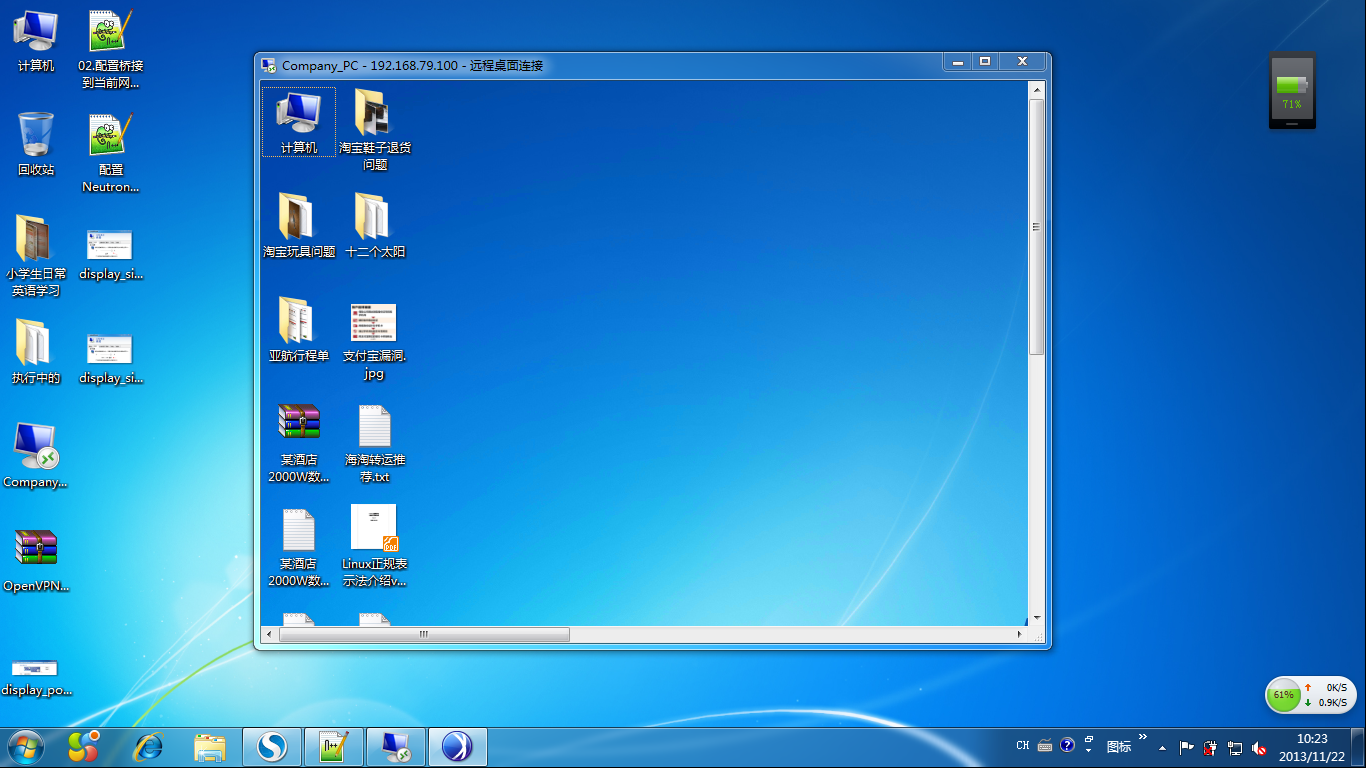1366x768 pixels.
Task: Switch the CH input language indicator
Action: [x=1022, y=746]
